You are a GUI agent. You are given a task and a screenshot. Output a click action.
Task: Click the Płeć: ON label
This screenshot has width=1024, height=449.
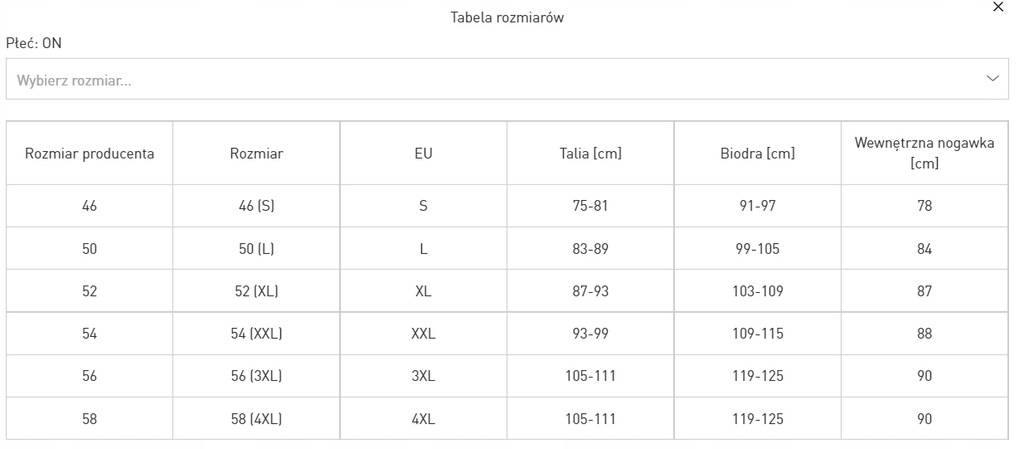coord(34,43)
